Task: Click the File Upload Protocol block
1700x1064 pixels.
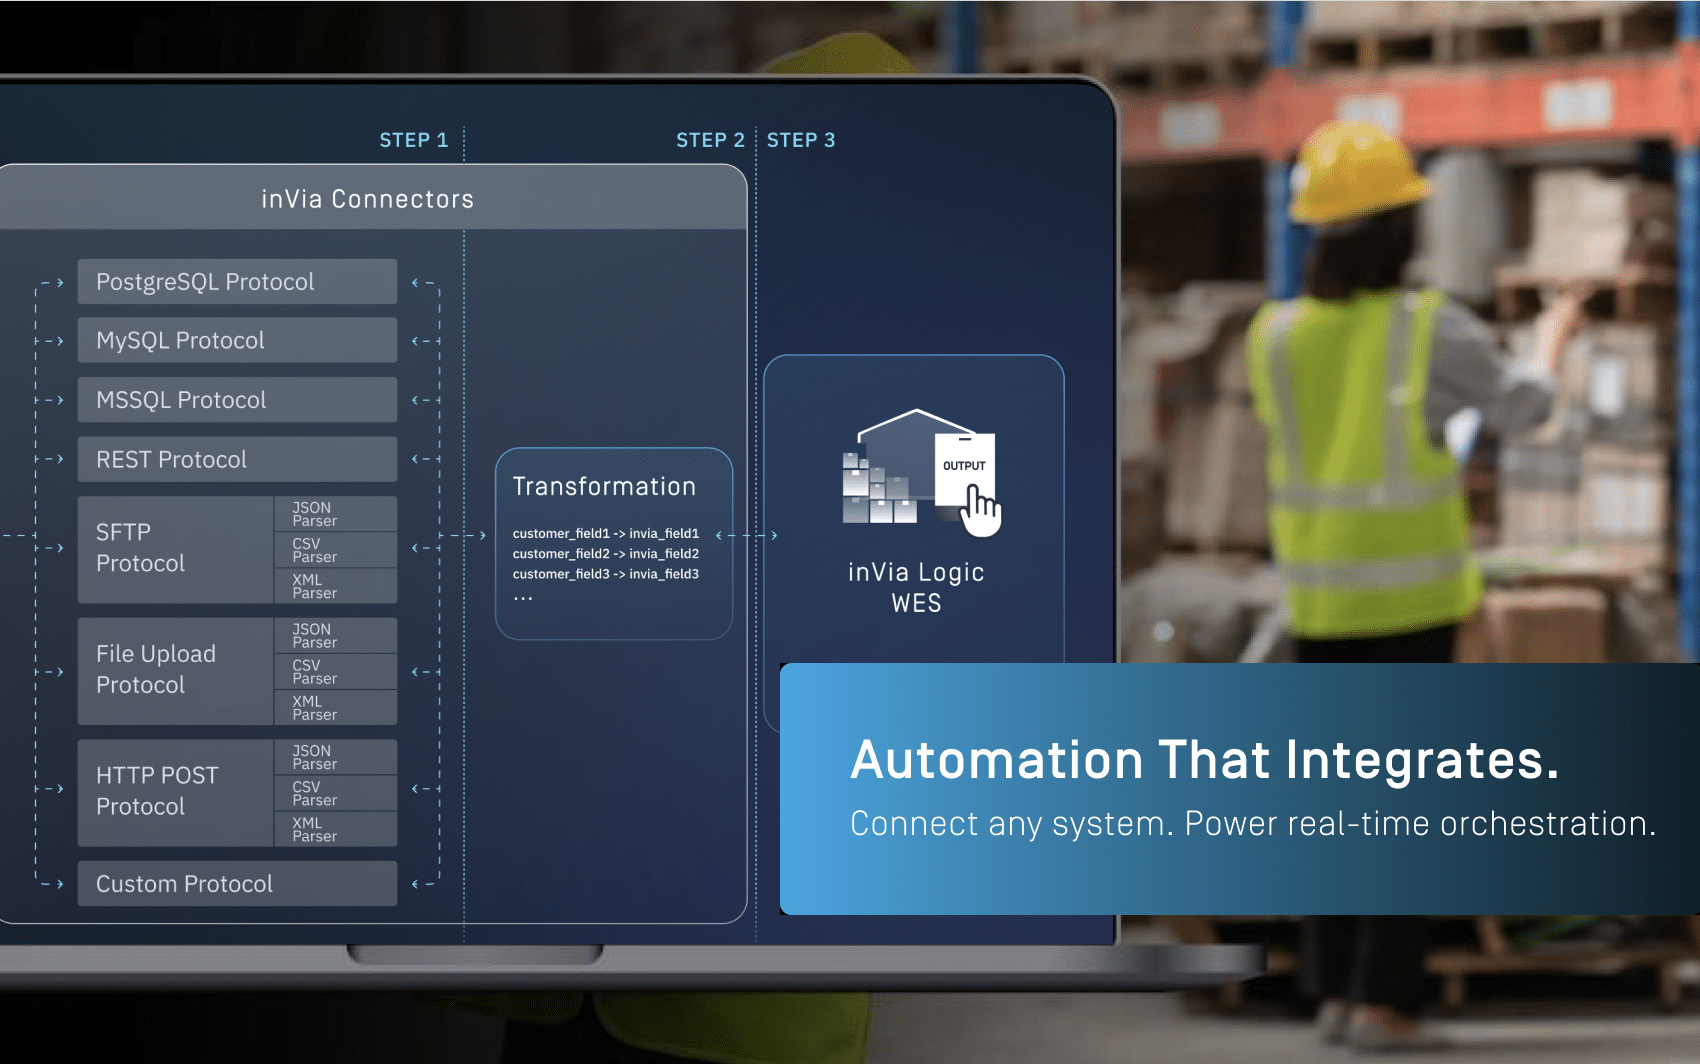Action: point(176,671)
